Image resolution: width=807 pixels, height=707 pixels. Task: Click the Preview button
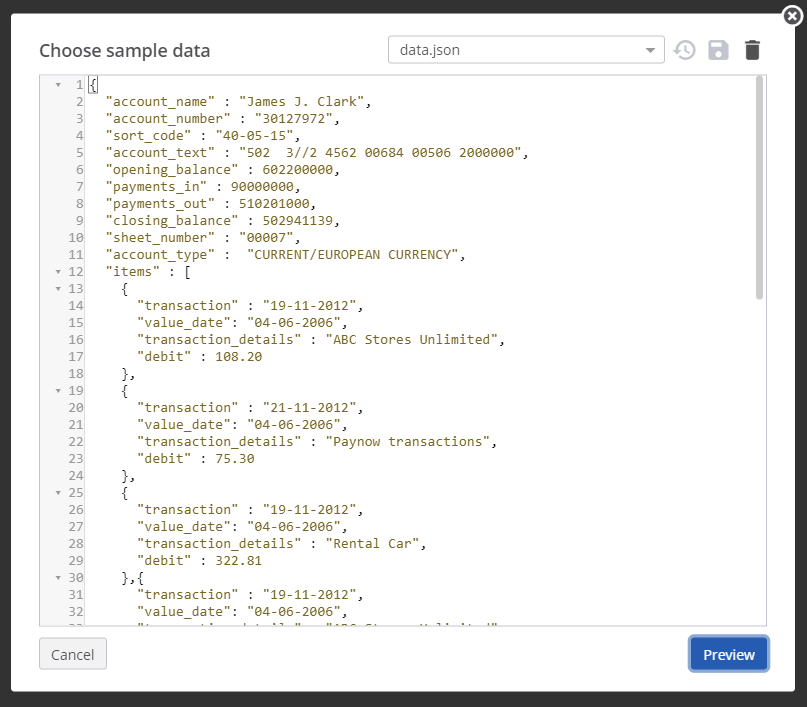[728, 653]
